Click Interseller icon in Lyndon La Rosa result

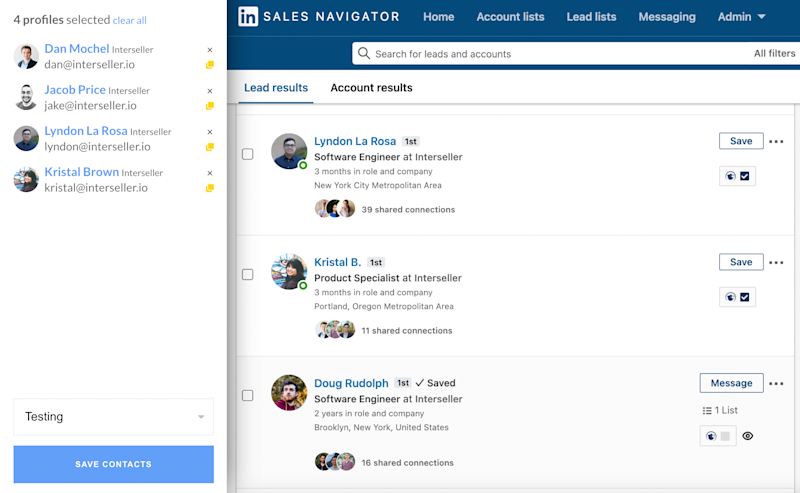(731, 176)
